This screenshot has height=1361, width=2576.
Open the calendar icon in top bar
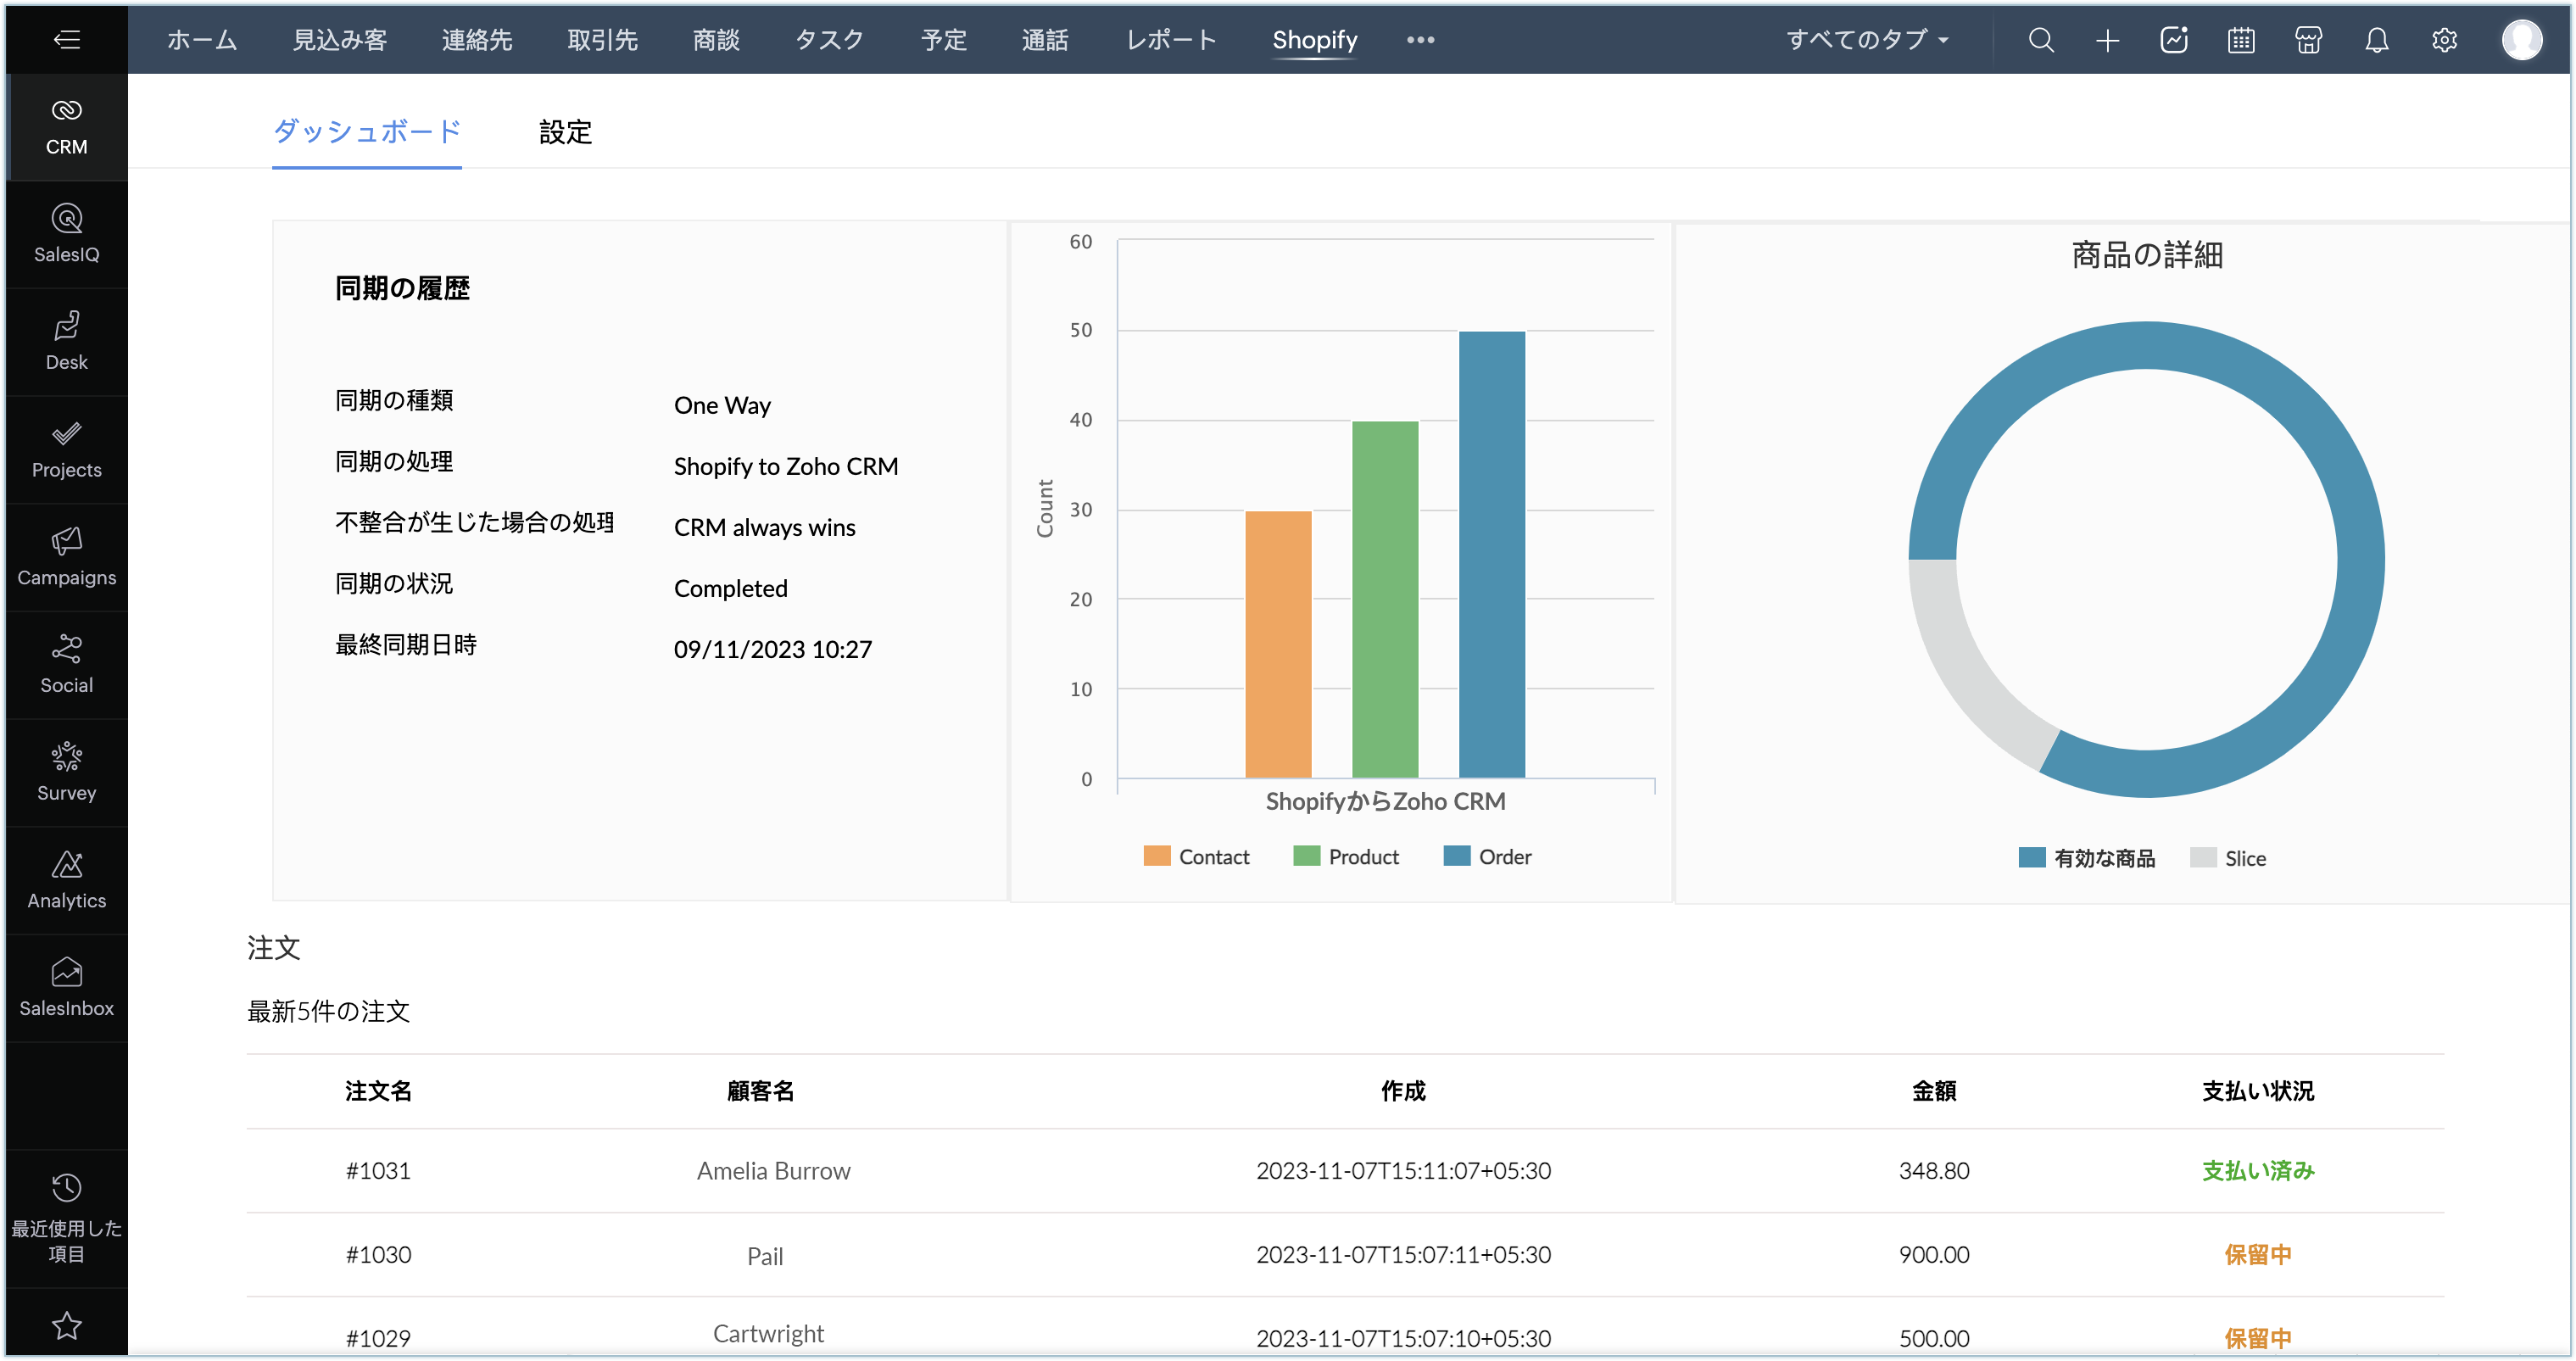click(2241, 40)
